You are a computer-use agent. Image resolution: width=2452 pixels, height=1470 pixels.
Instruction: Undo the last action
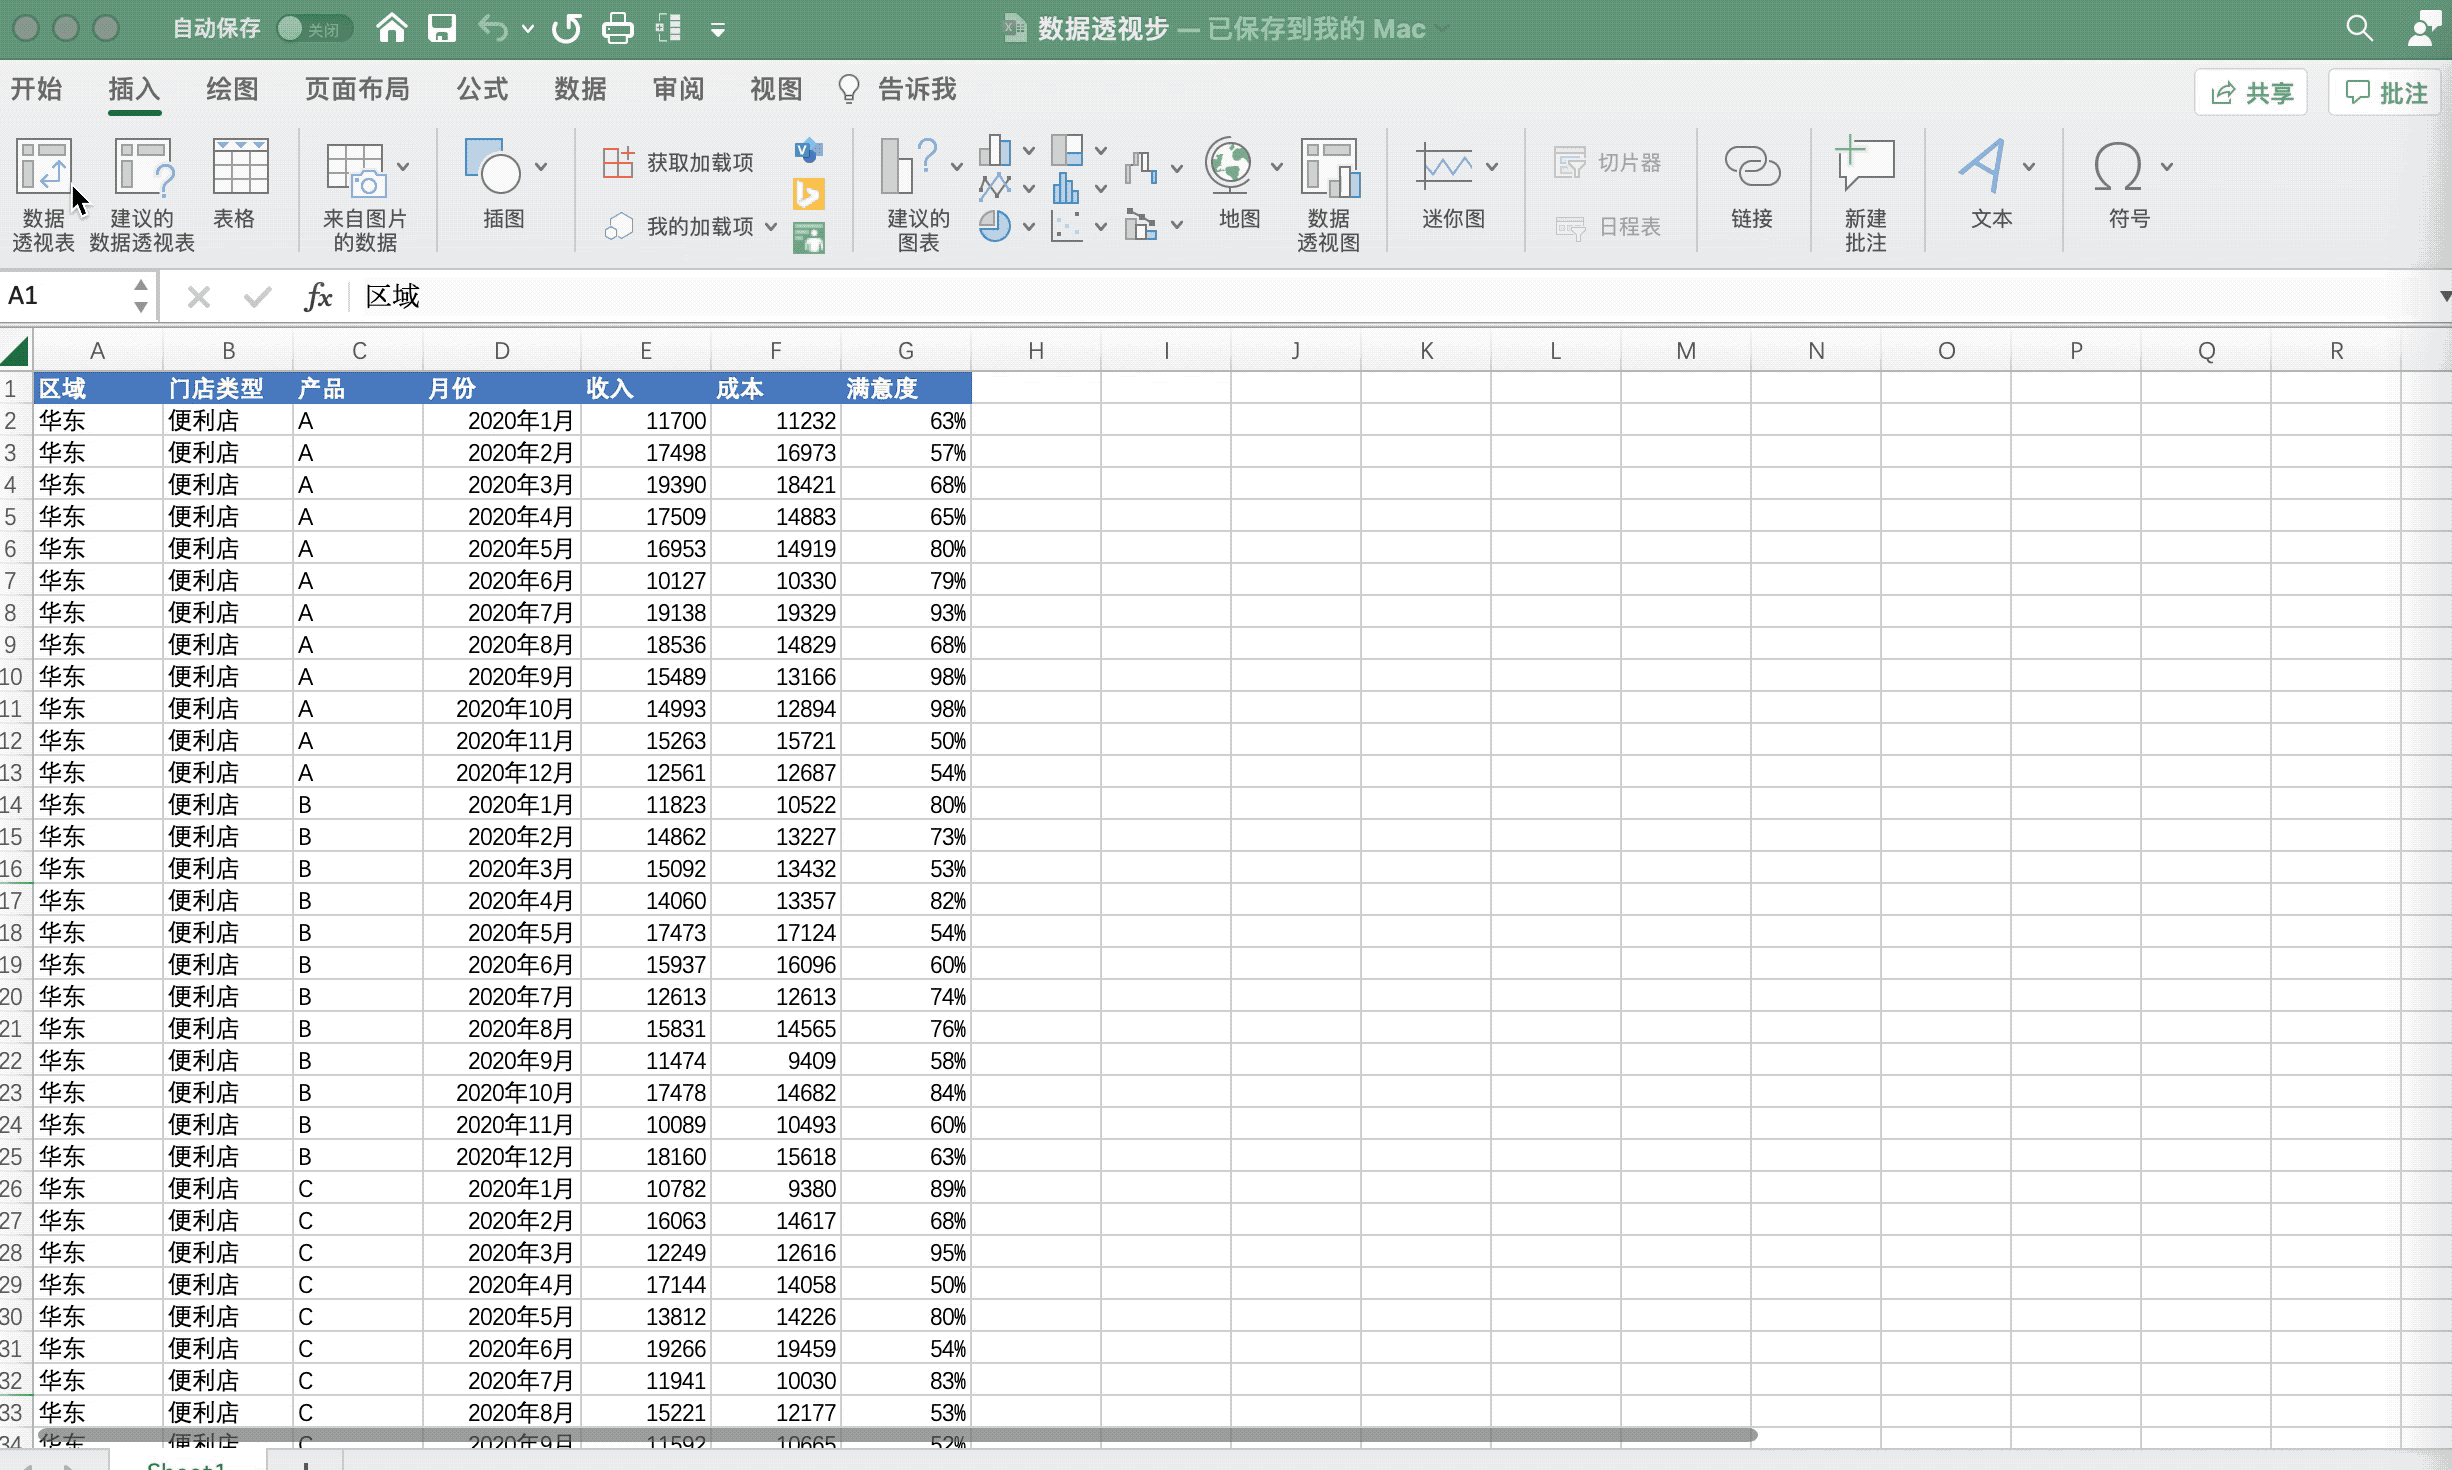pyautogui.click(x=493, y=28)
